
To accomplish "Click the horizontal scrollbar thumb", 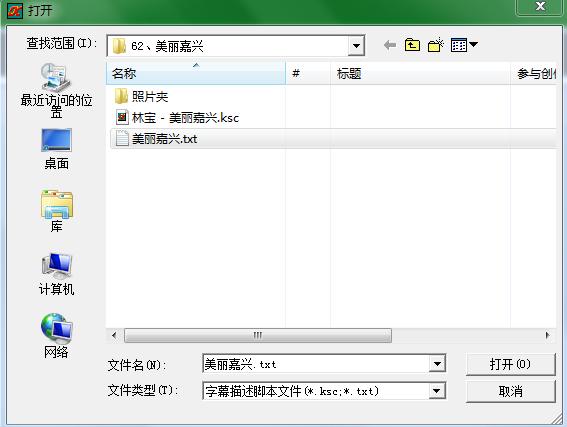I will click(x=257, y=335).
